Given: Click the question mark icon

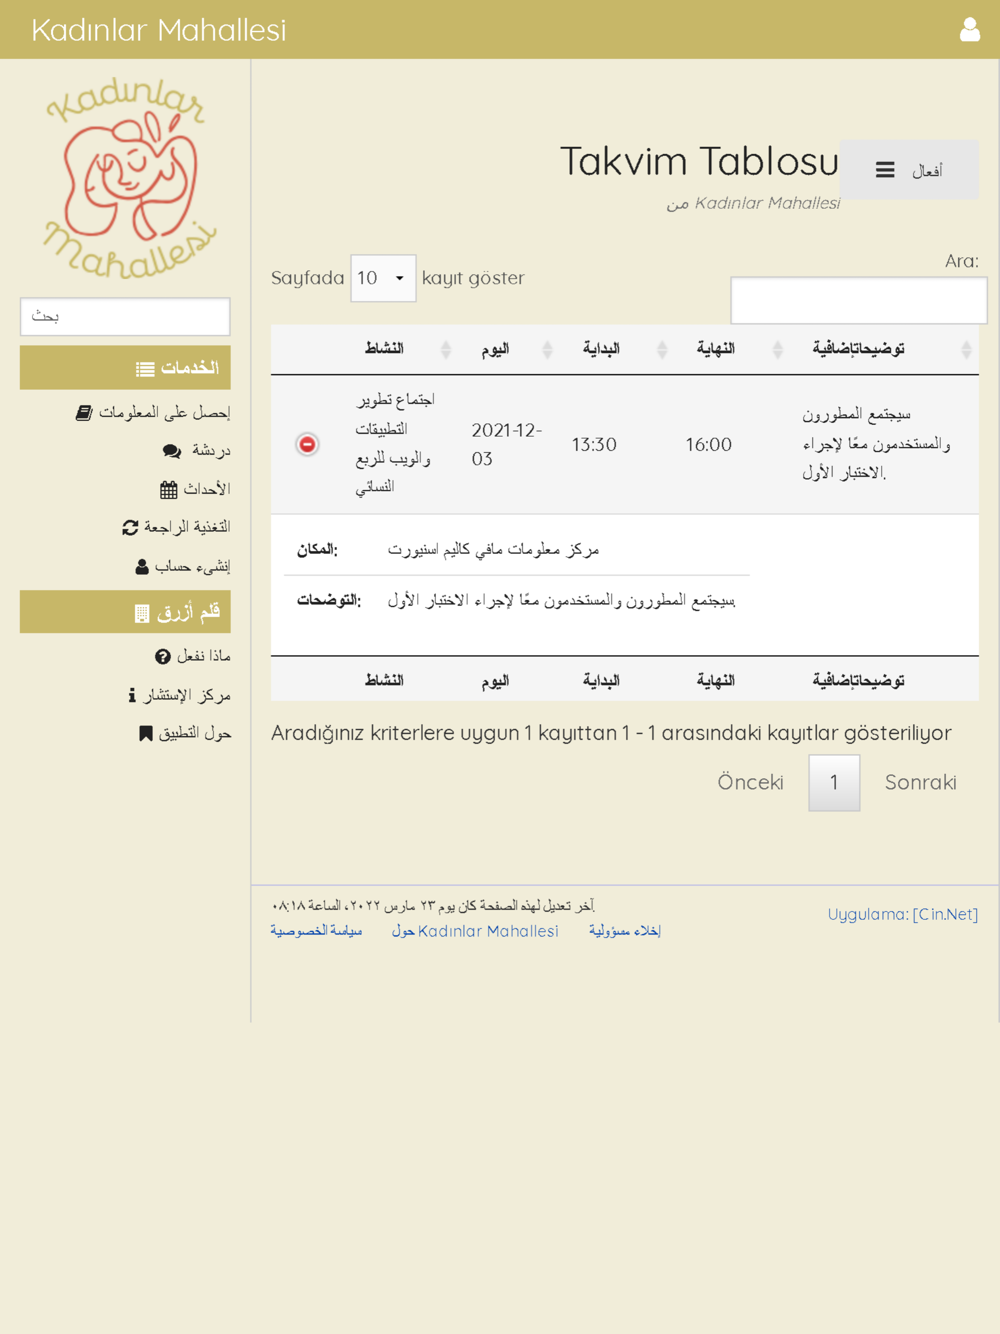Looking at the screenshot, I should [163, 657].
